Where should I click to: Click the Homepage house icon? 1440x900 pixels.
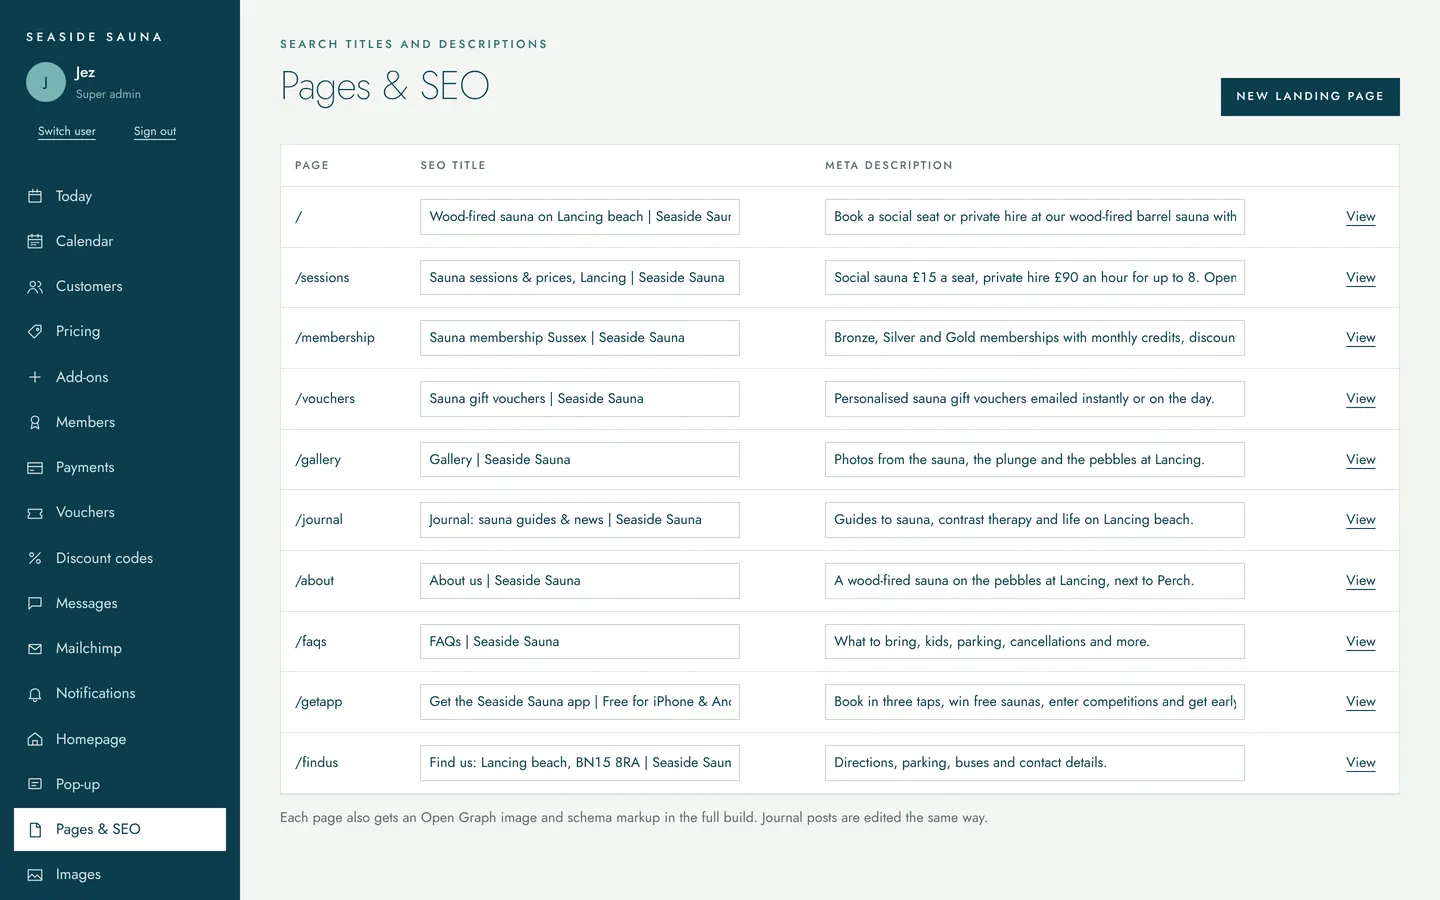[x=35, y=739]
